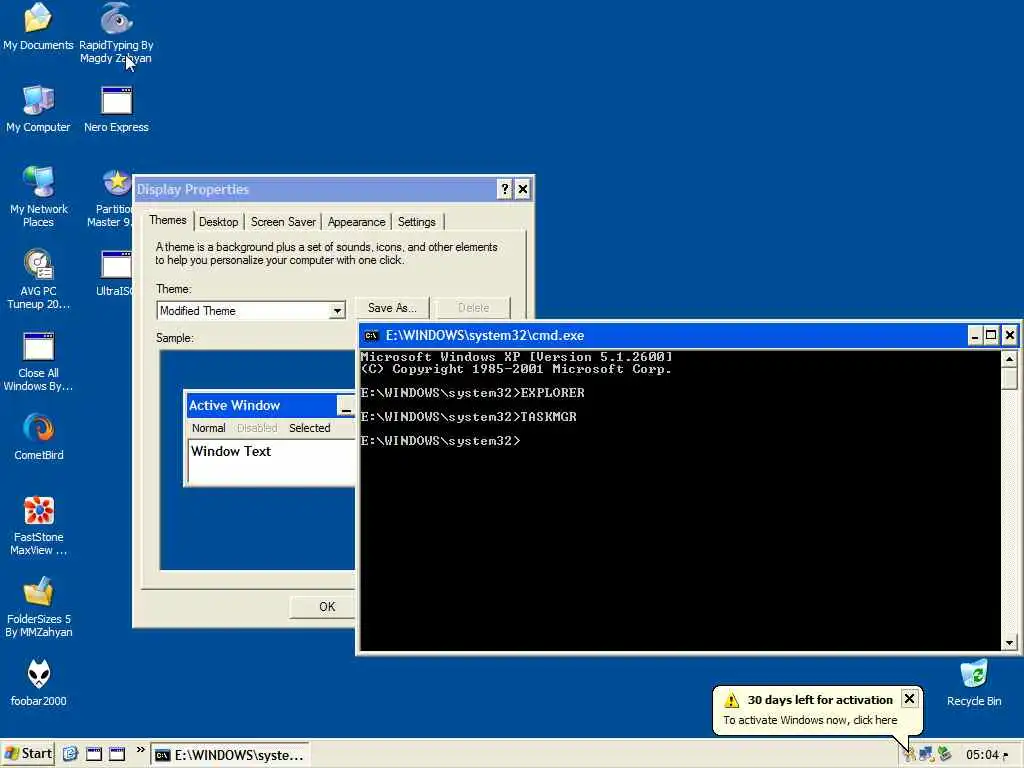Switch to the Settings tab

point(417,222)
